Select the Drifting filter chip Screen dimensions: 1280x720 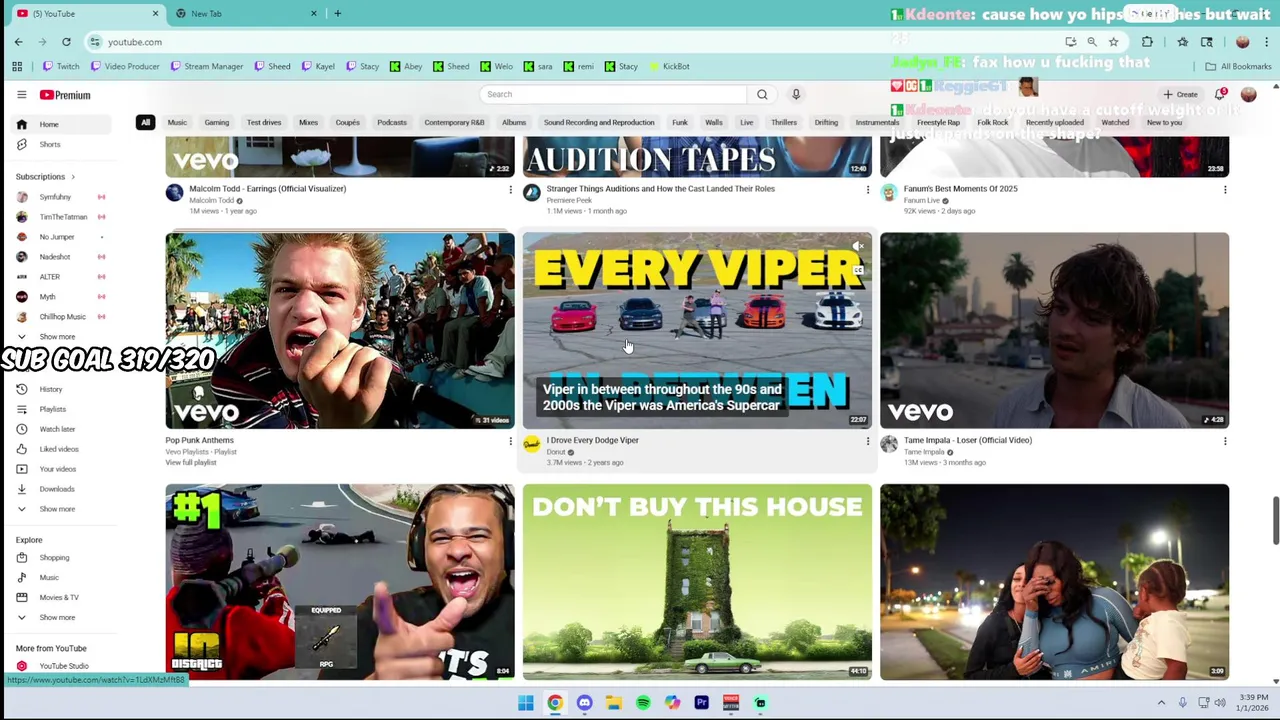pos(826,122)
